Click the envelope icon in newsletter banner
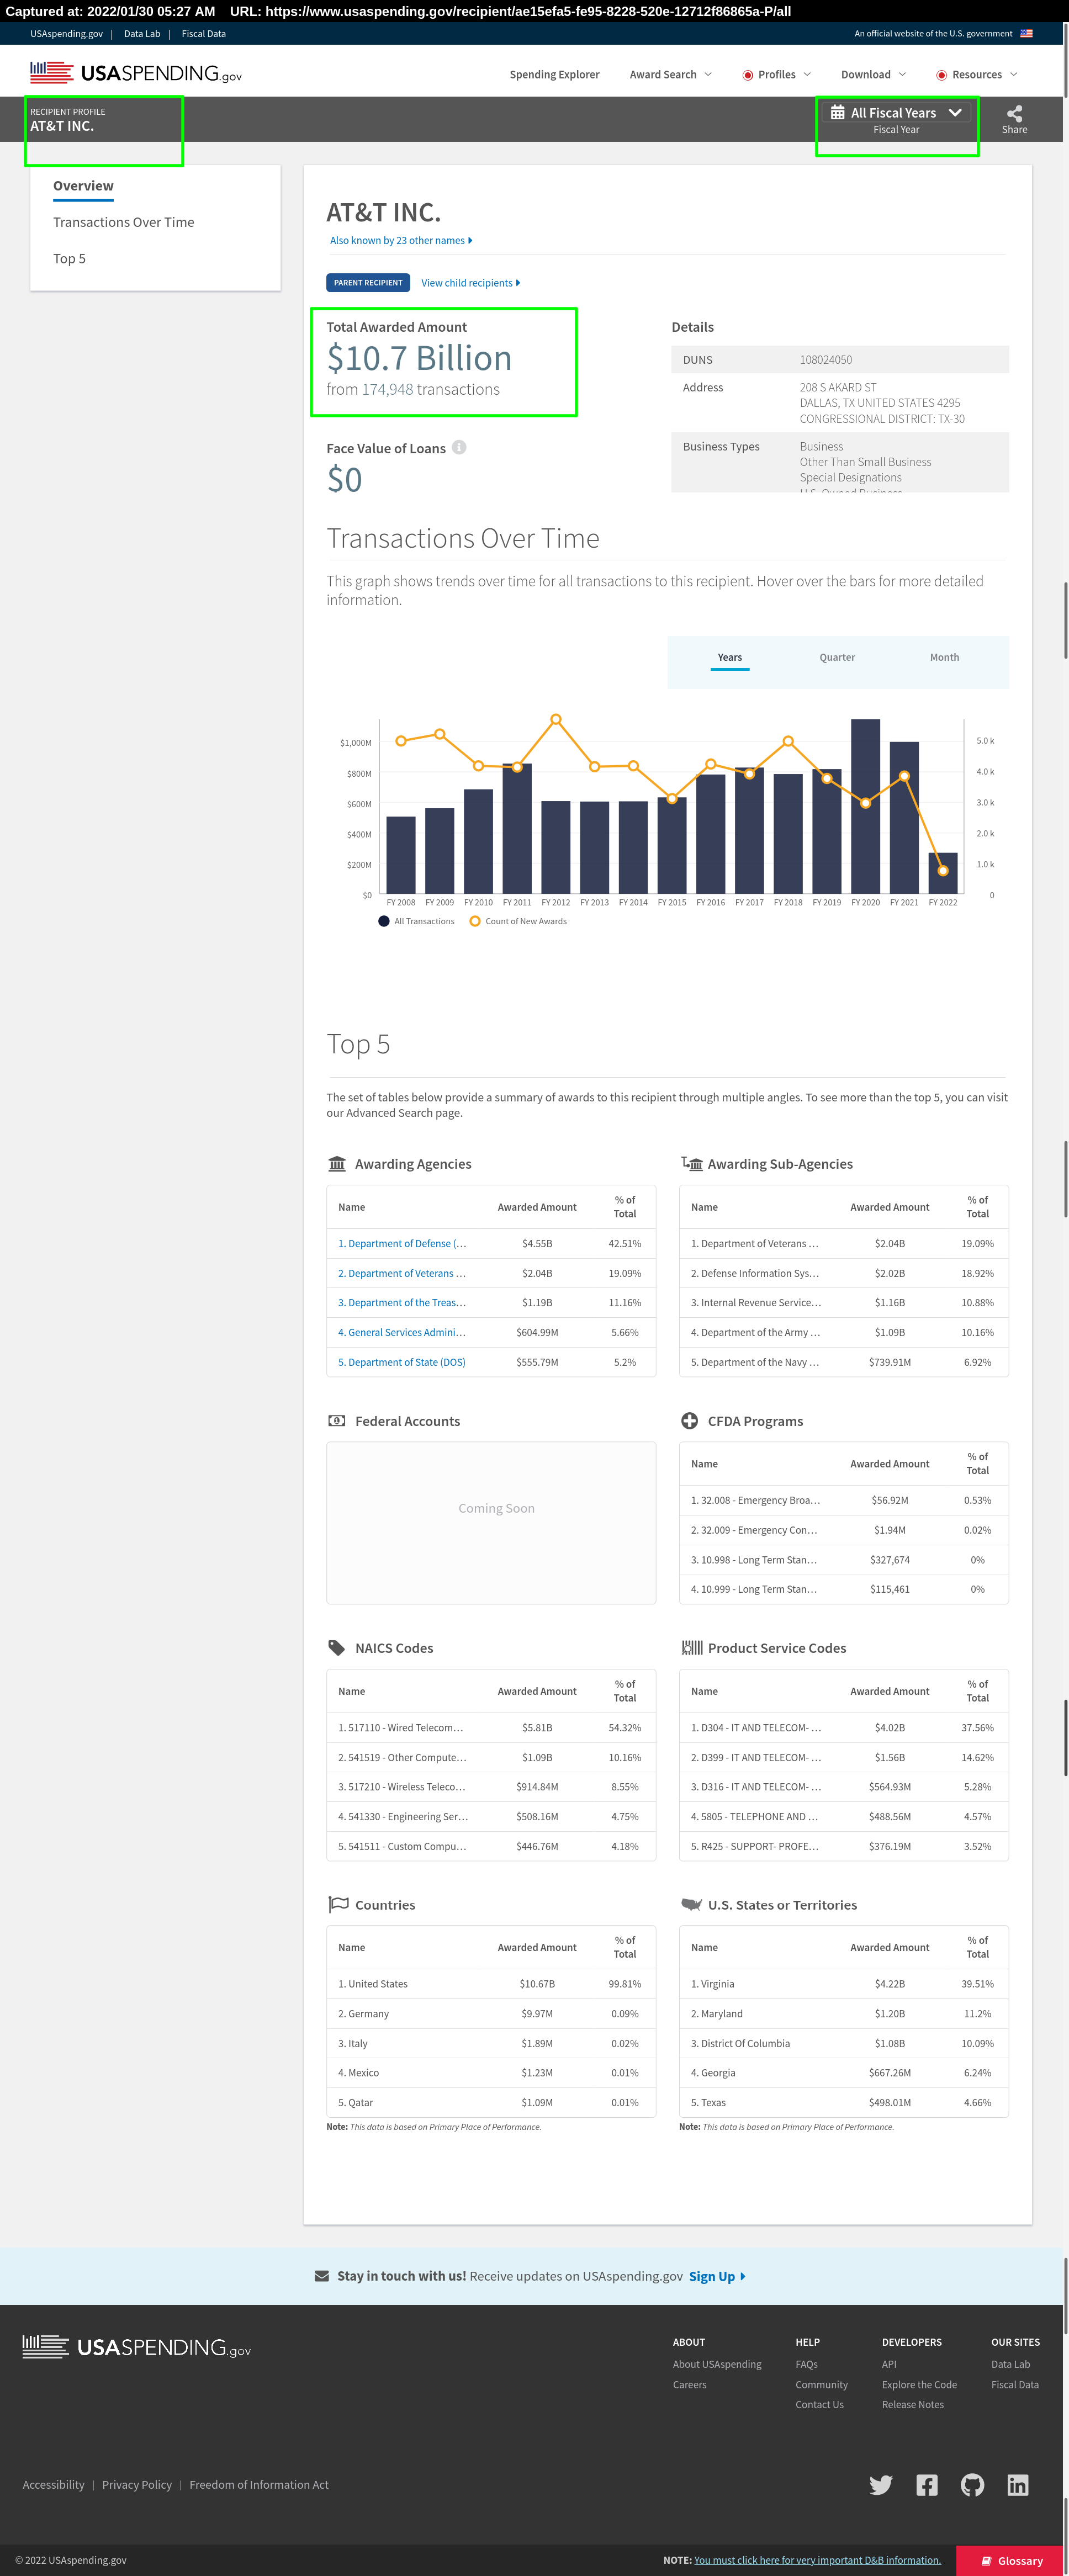 [322, 2276]
